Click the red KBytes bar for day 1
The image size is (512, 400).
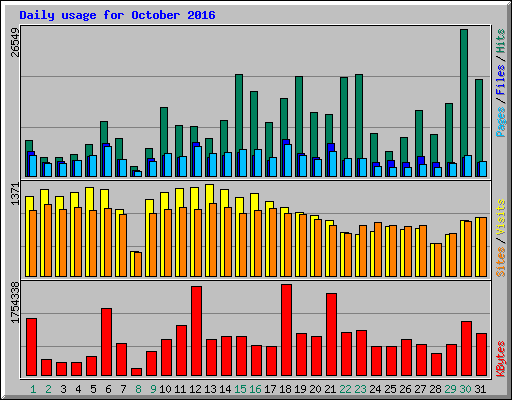pos(31,347)
